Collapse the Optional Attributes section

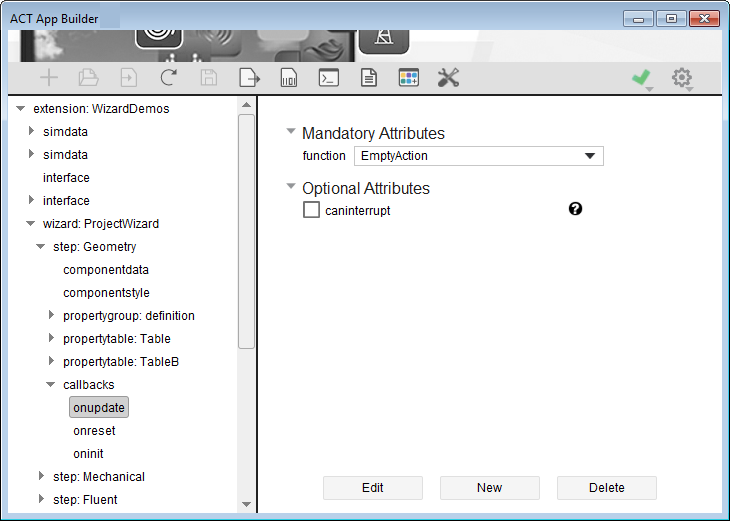(291, 186)
